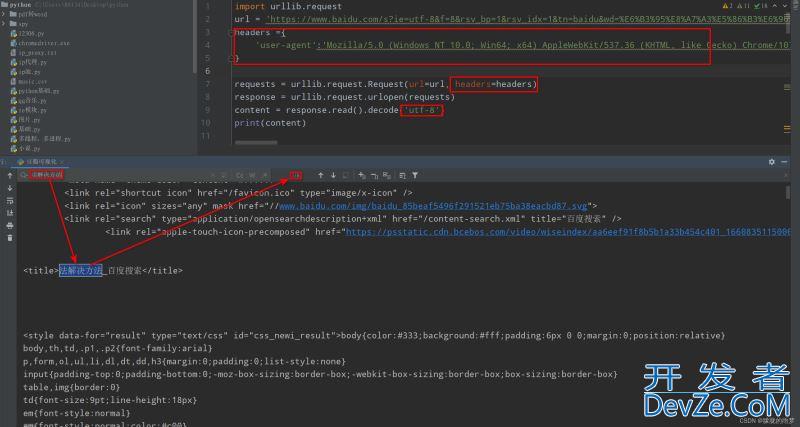Click the unselect occurrence icon
Screen dimensions: 800x427
(x=374, y=175)
